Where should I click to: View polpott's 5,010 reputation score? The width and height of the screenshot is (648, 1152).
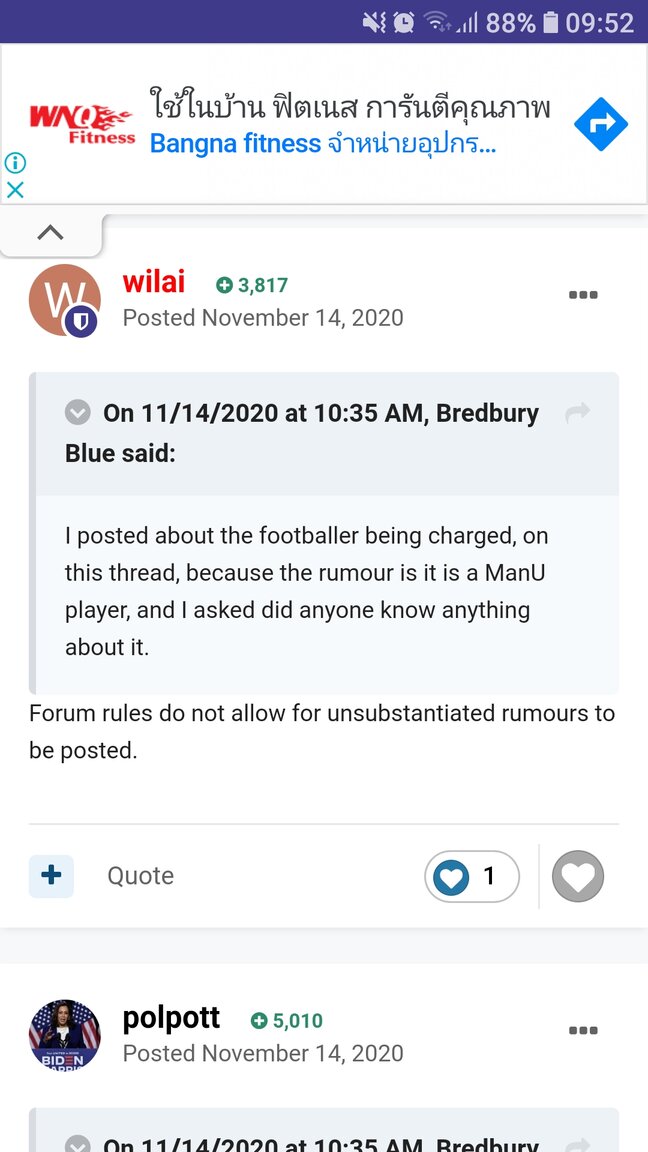[287, 1021]
